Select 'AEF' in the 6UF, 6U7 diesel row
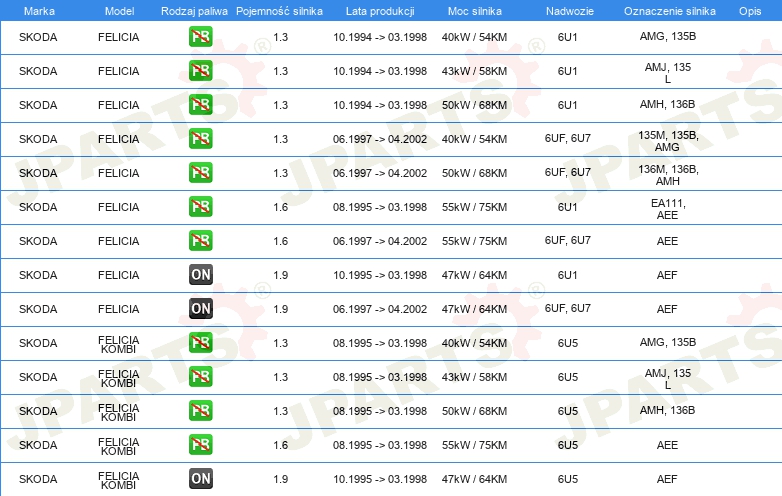This screenshot has width=782, height=496. pyautogui.click(x=667, y=309)
